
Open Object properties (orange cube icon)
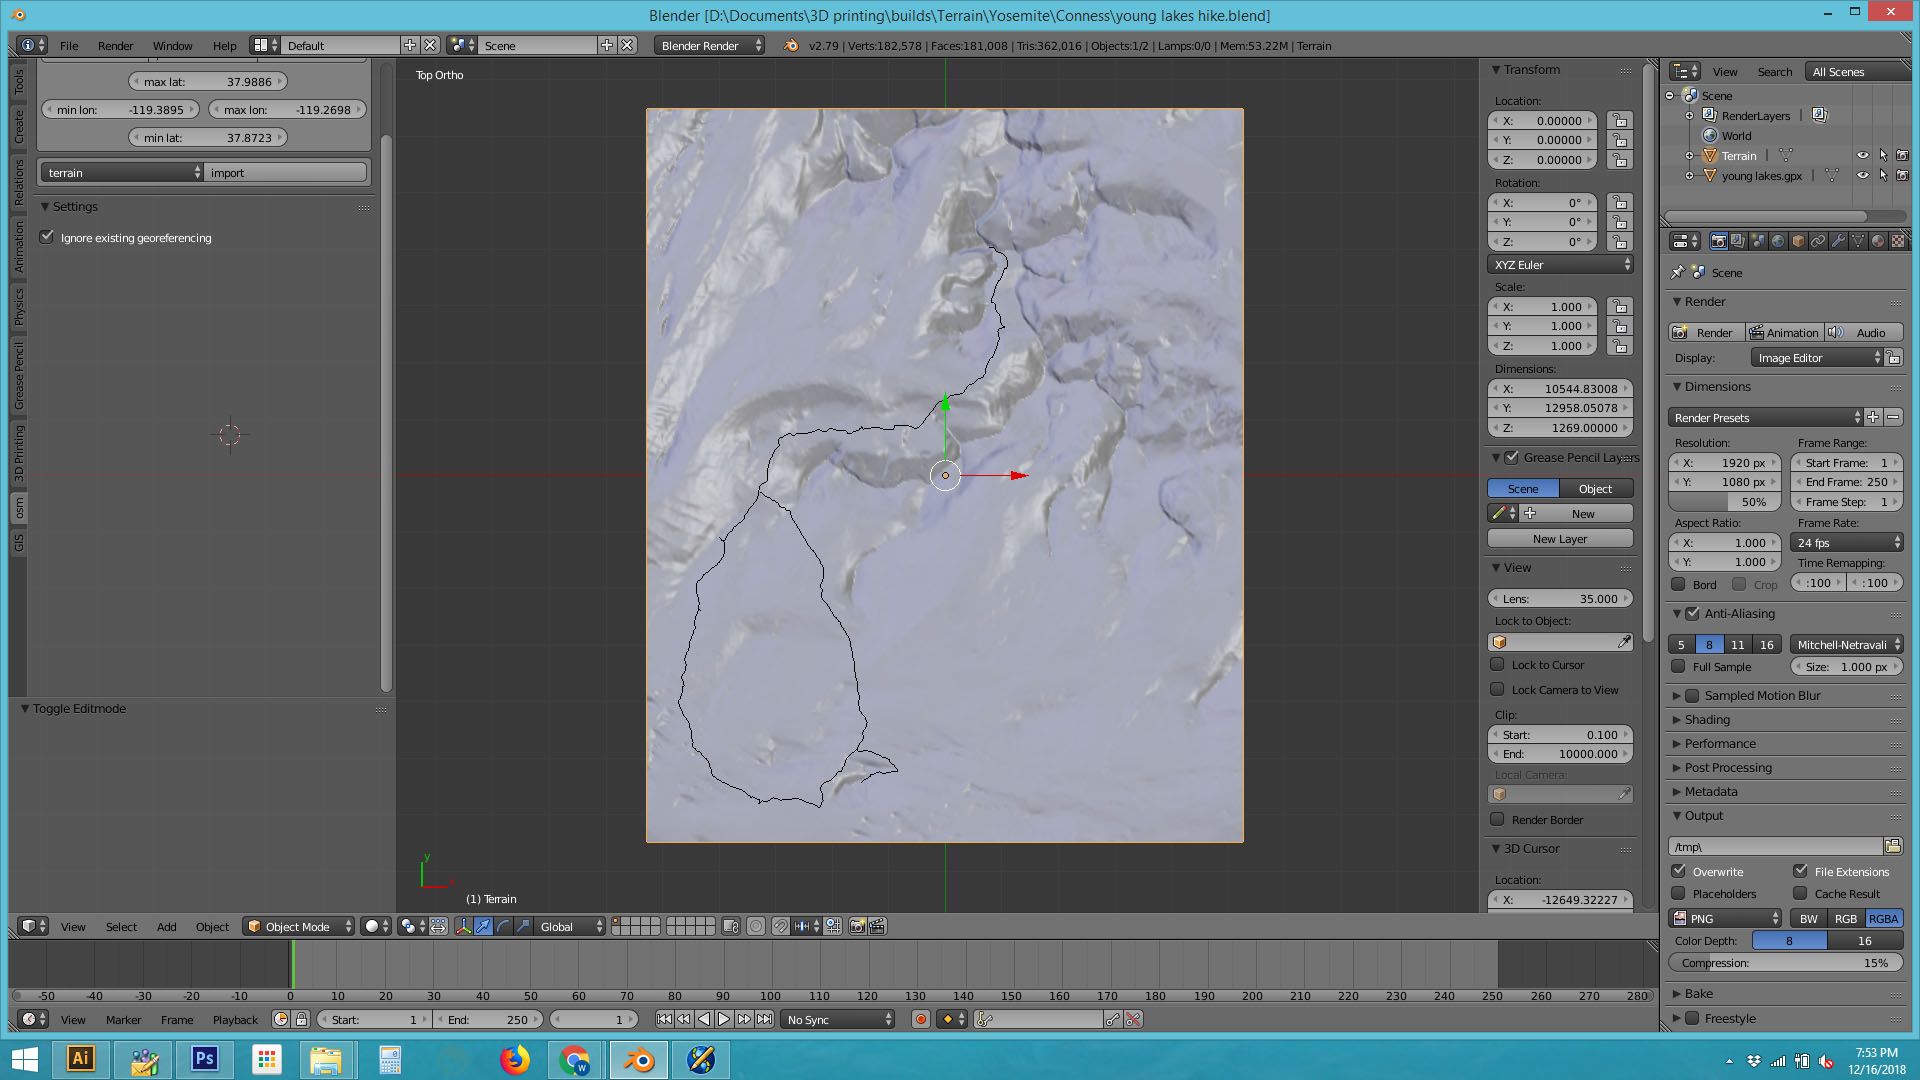pos(1798,241)
